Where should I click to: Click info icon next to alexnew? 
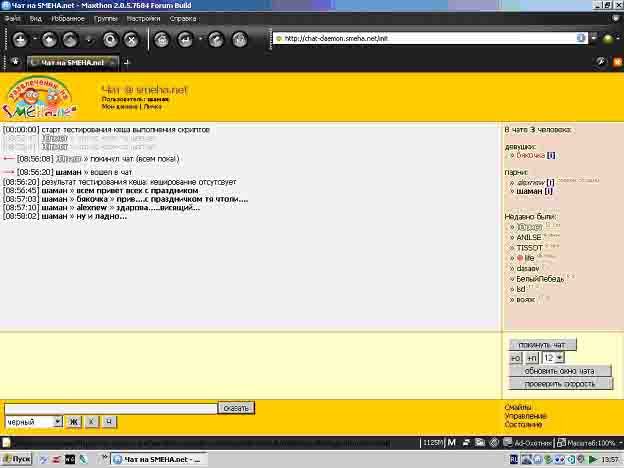click(550, 183)
